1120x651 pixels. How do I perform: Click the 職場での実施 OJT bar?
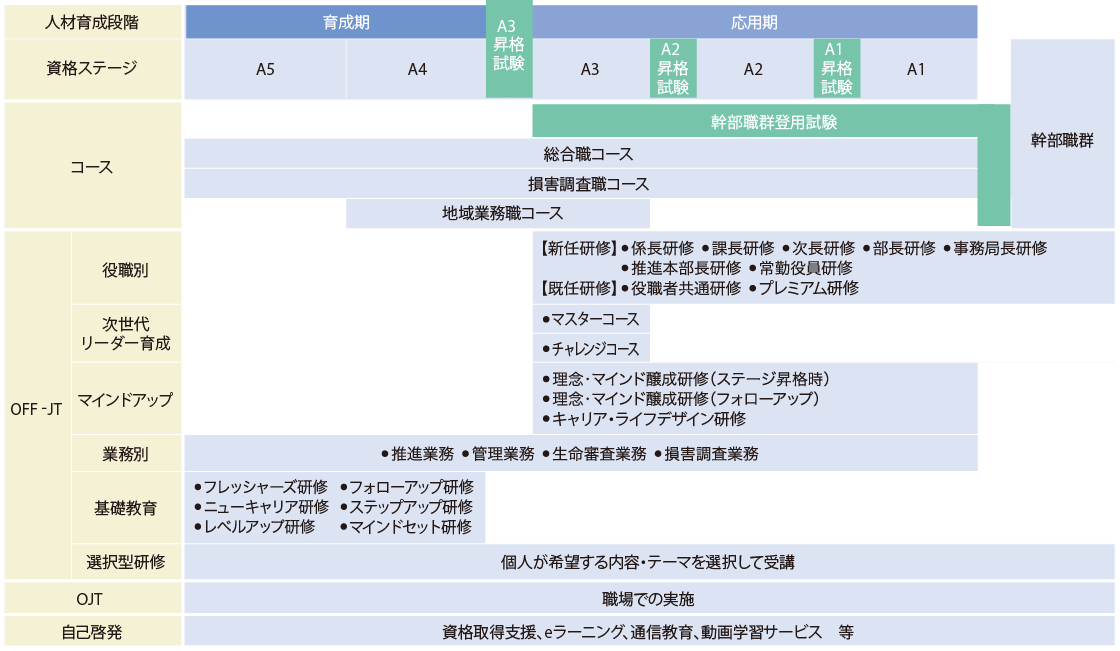click(x=648, y=599)
